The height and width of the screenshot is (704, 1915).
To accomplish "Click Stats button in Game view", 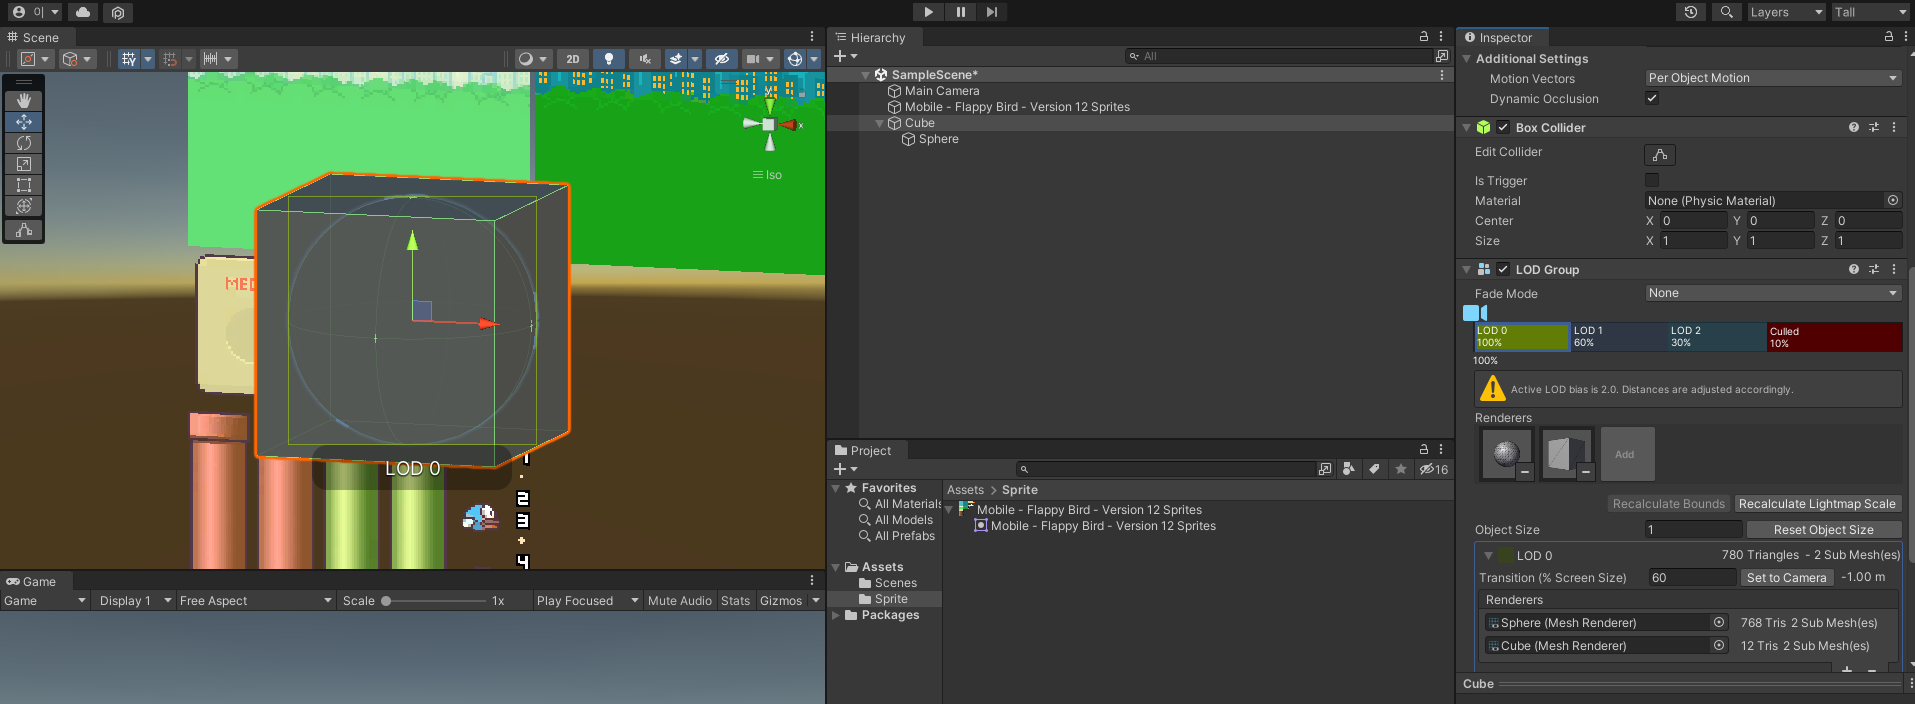I will (735, 601).
